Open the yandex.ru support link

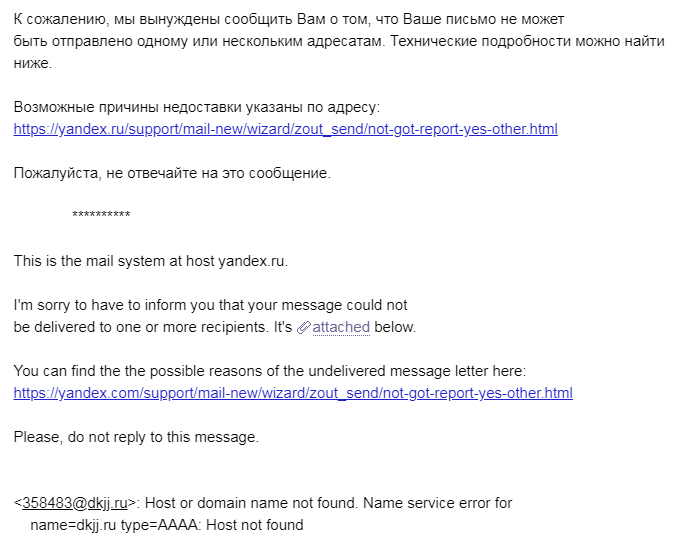285,129
